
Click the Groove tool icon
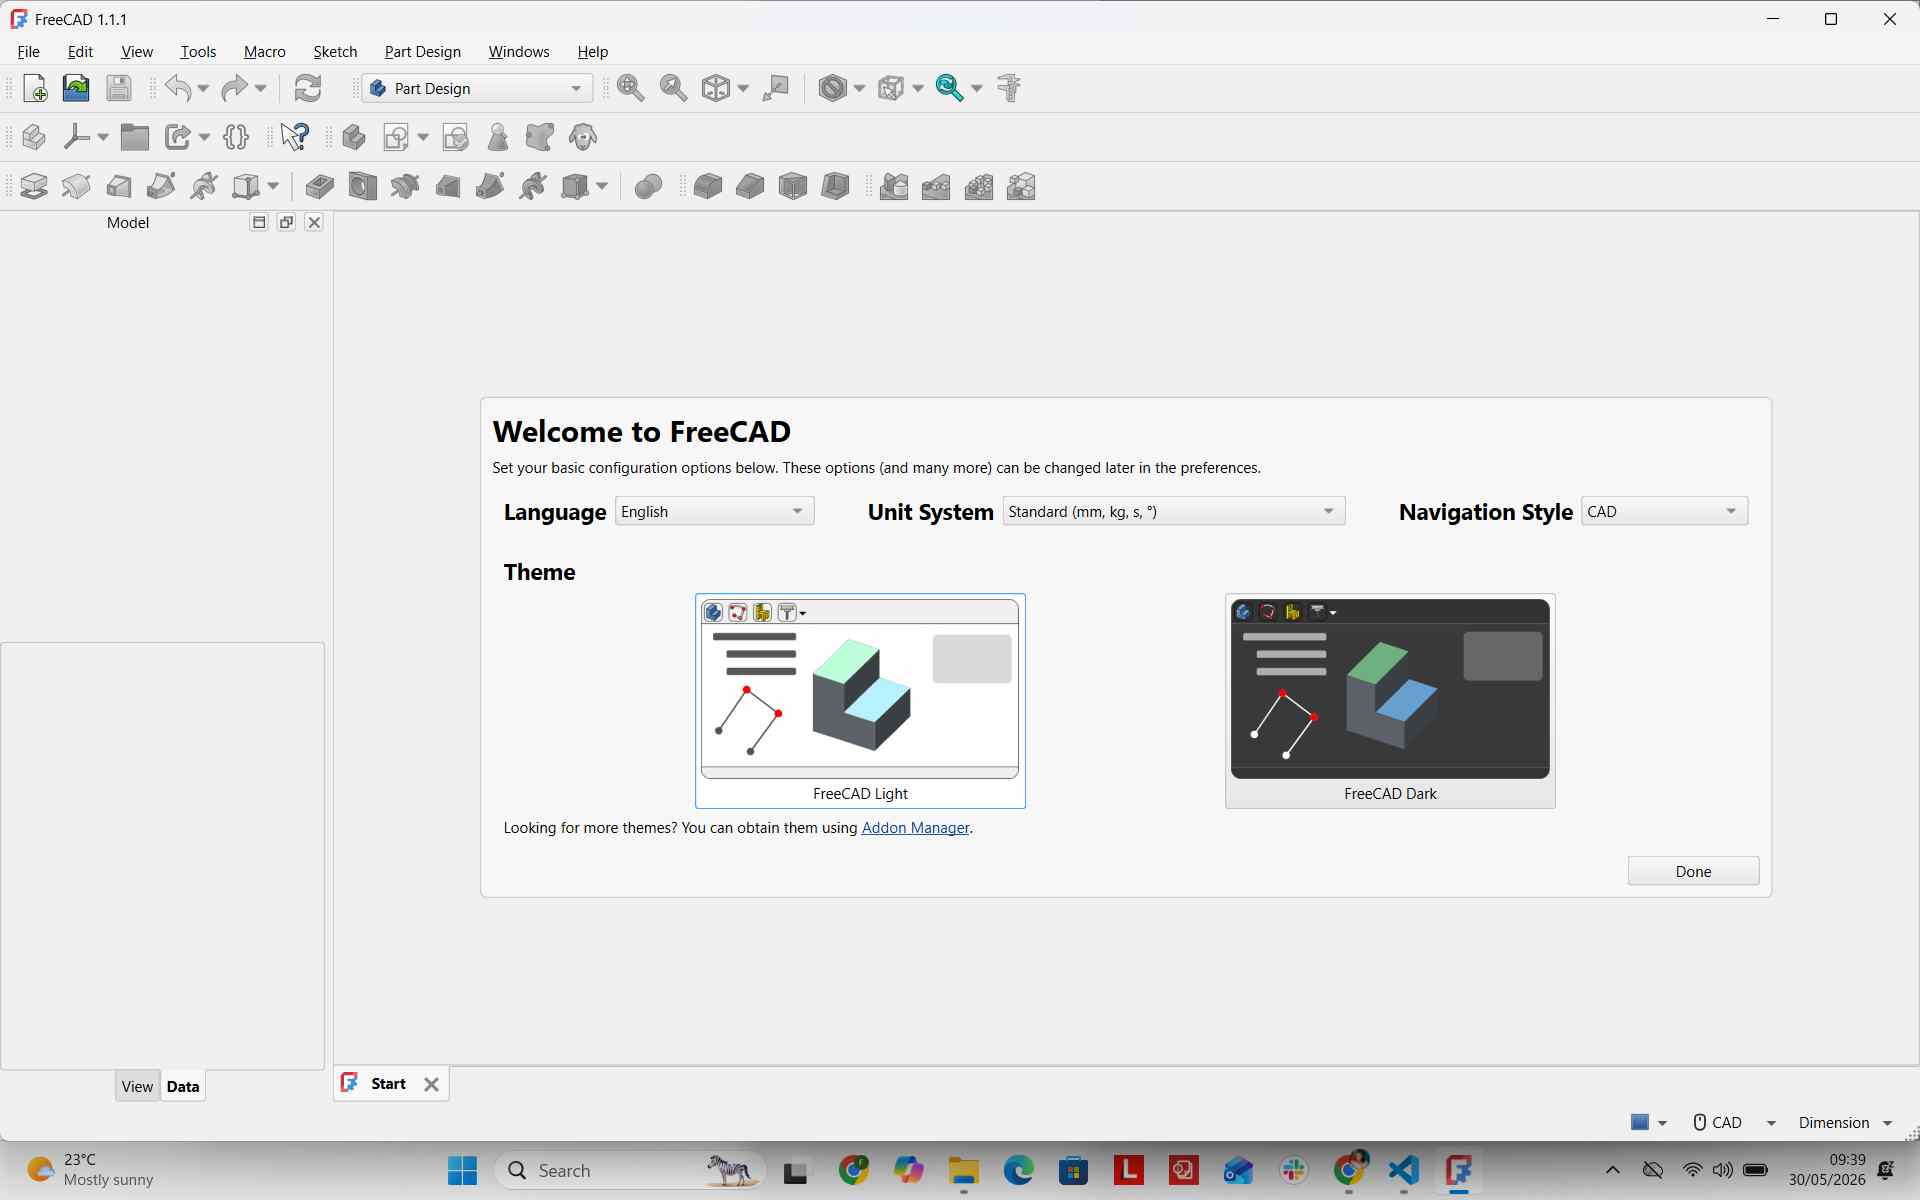pyautogui.click(x=405, y=187)
